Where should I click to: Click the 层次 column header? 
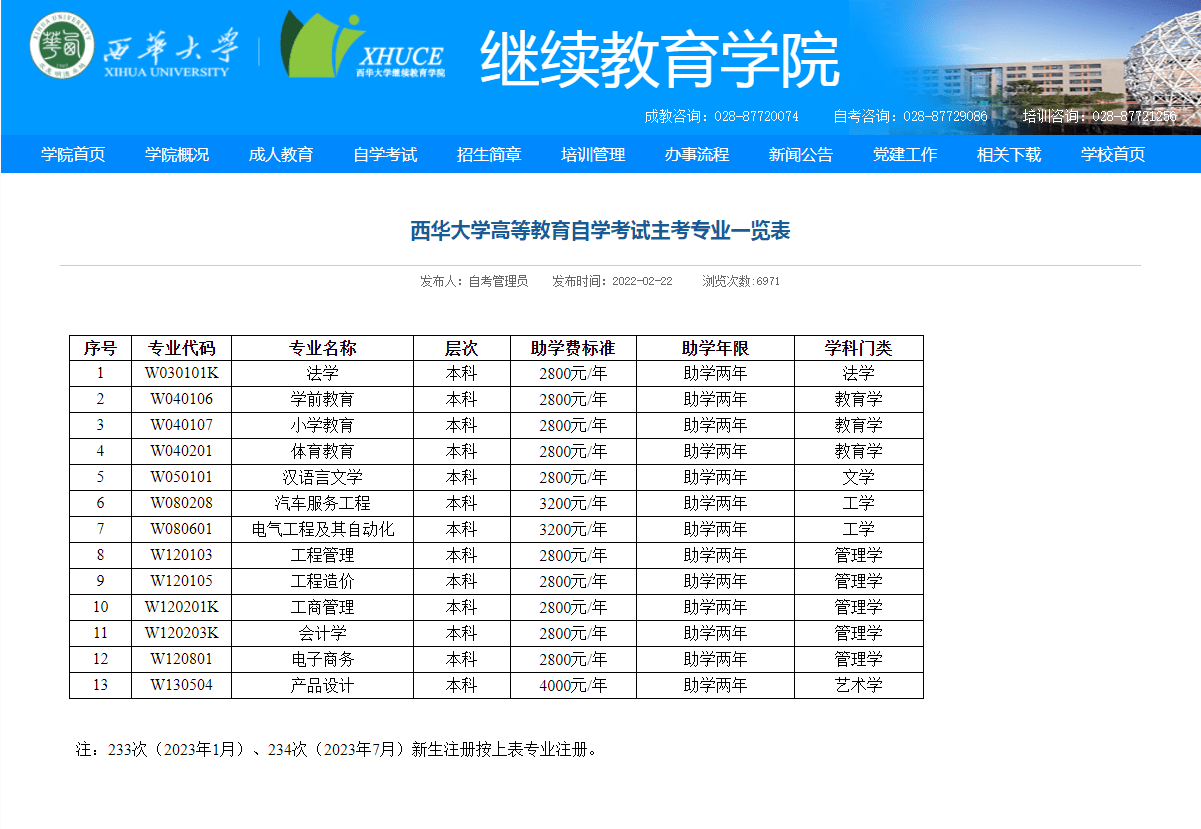tap(462, 348)
